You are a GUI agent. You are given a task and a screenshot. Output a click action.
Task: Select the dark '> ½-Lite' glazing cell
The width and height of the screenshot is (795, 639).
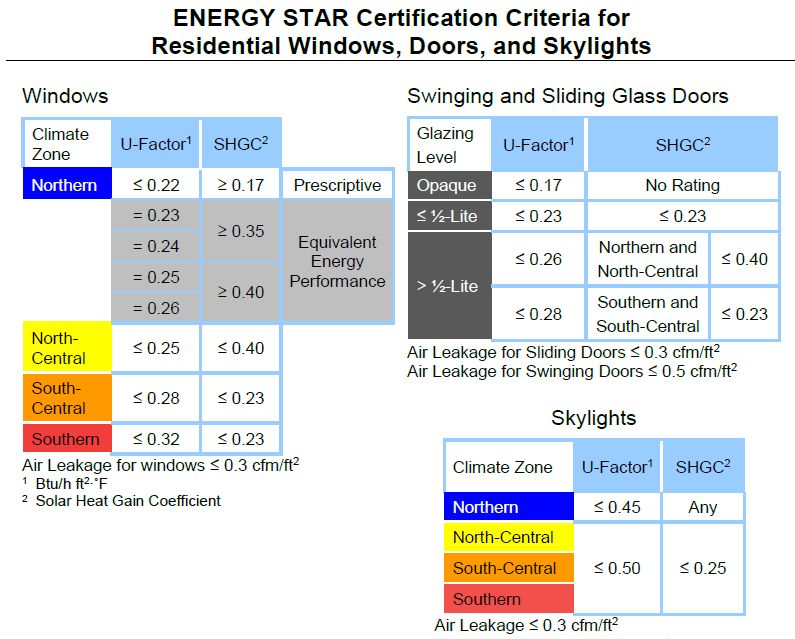(450, 286)
